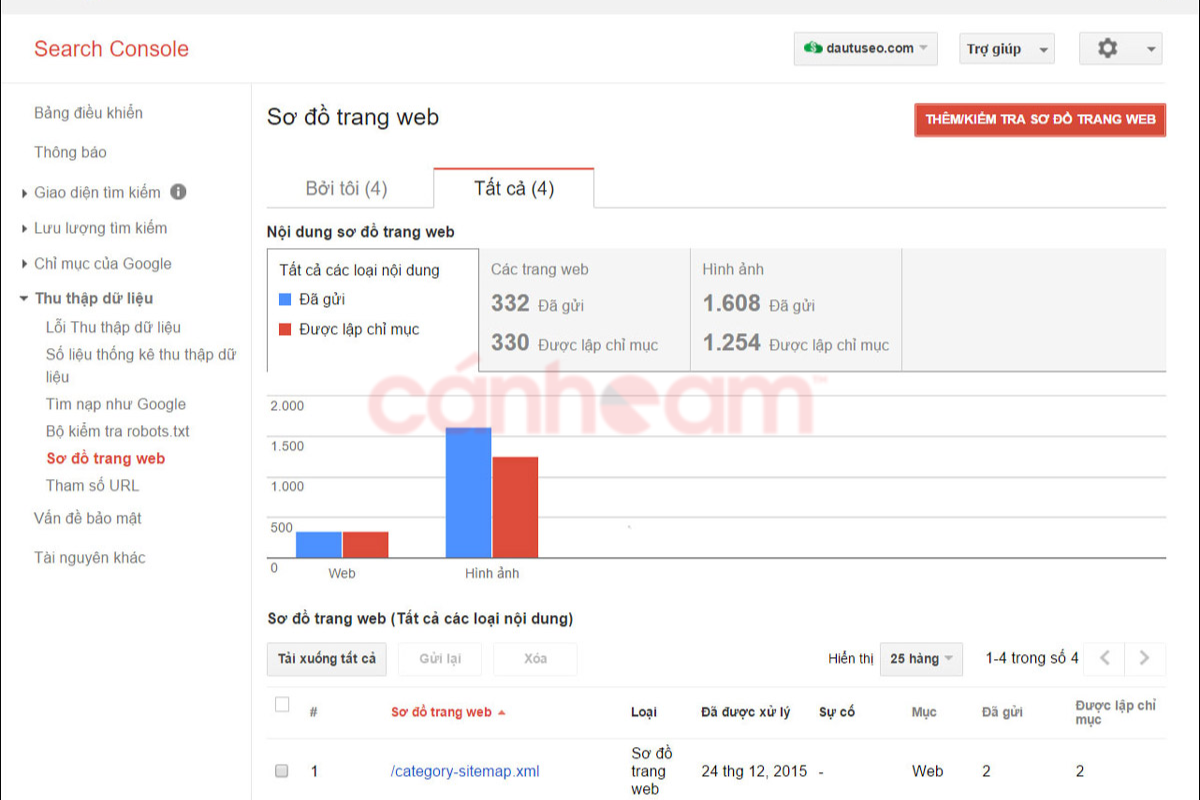Select Các trang web content panel
Screen dimensions: 1200x800
coord(584,310)
